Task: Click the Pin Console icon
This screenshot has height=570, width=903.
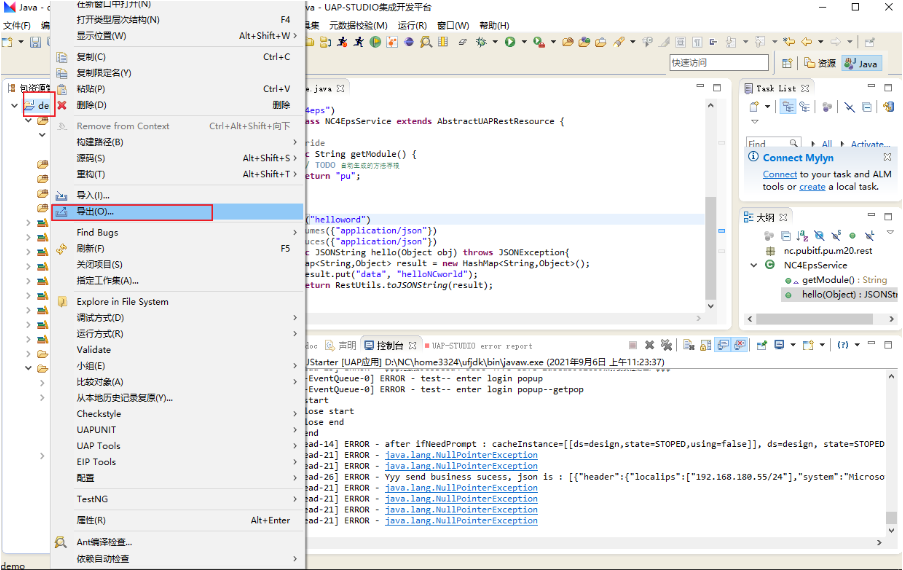Action: 762,345
